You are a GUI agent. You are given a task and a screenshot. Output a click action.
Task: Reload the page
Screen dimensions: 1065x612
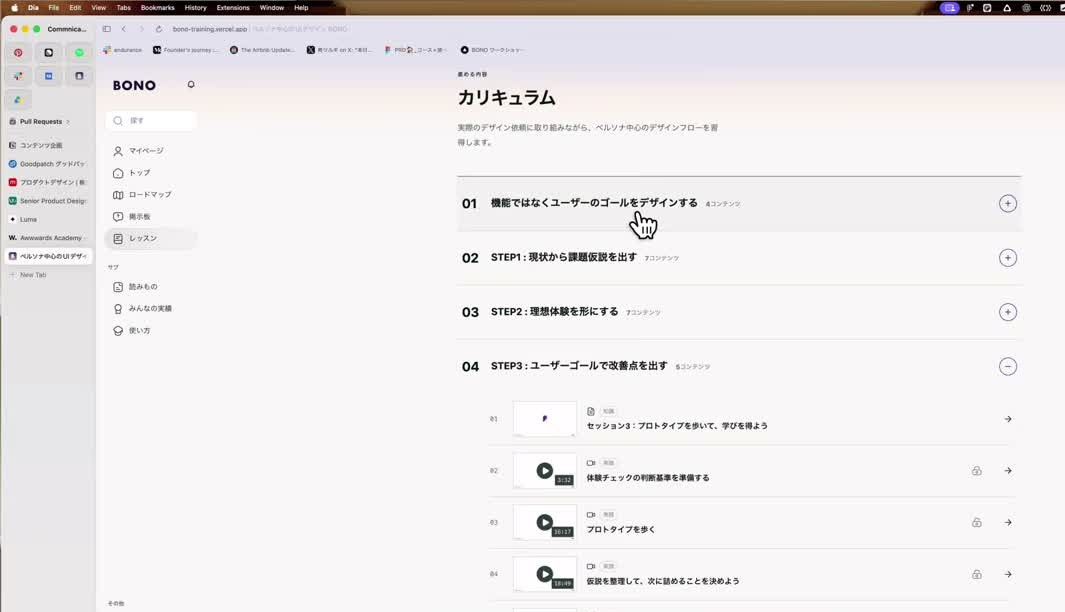[159, 29]
